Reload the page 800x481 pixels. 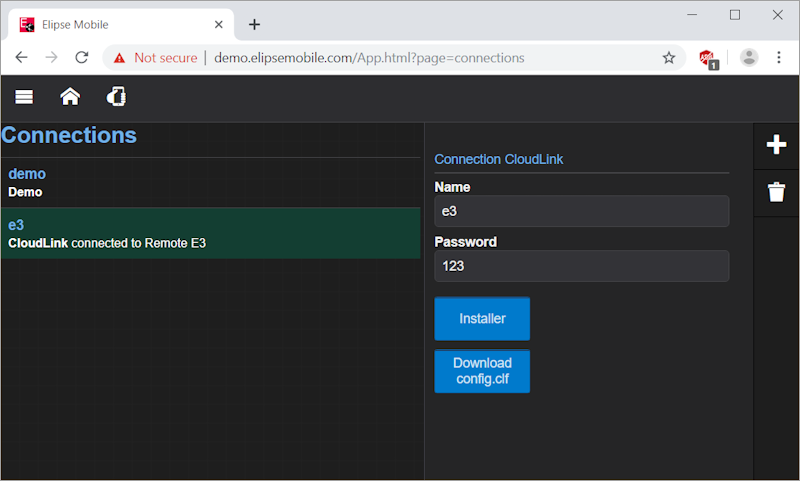click(x=82, y=58)
